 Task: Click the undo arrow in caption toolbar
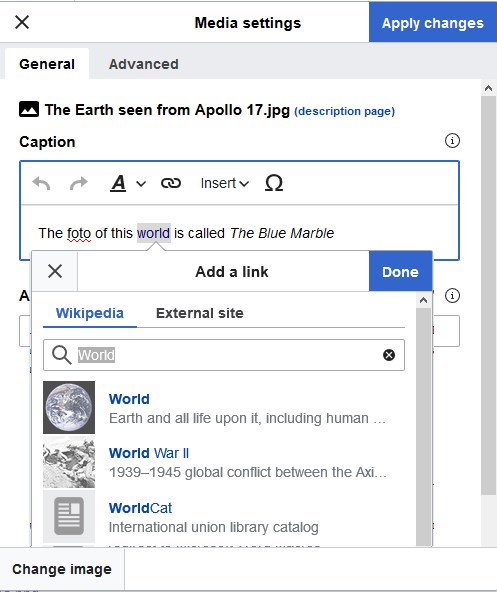pos(42,183)
